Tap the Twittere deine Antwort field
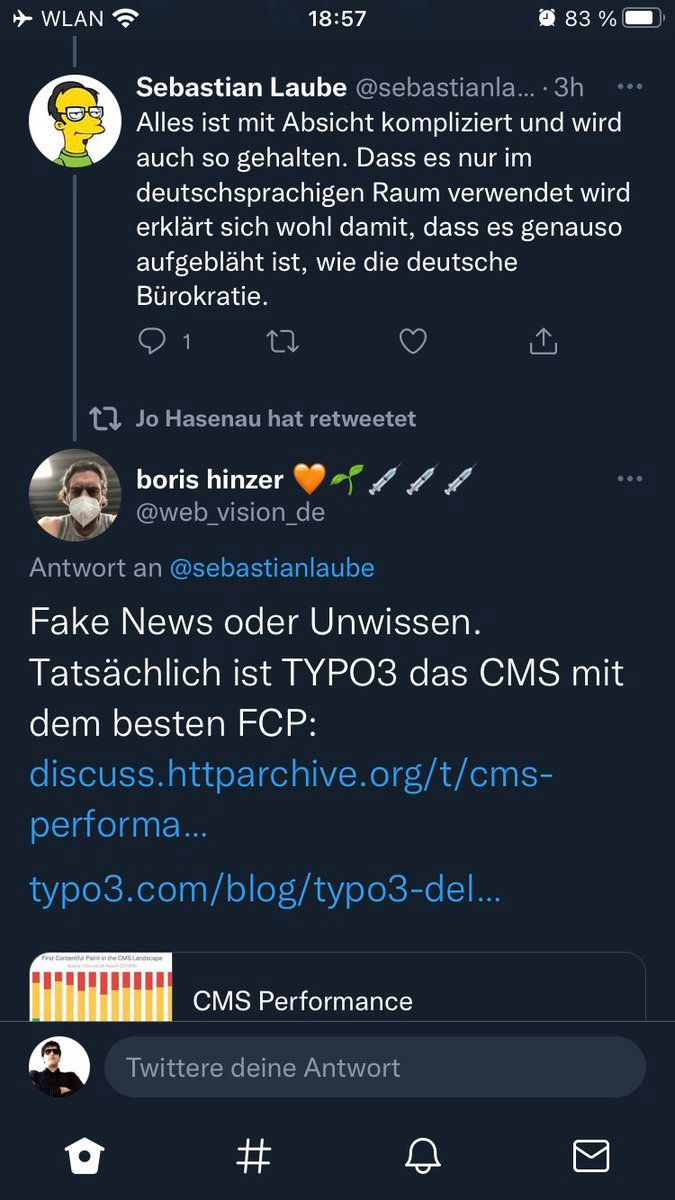This screenshot has width=675, height=1200. pos(375,1067)
